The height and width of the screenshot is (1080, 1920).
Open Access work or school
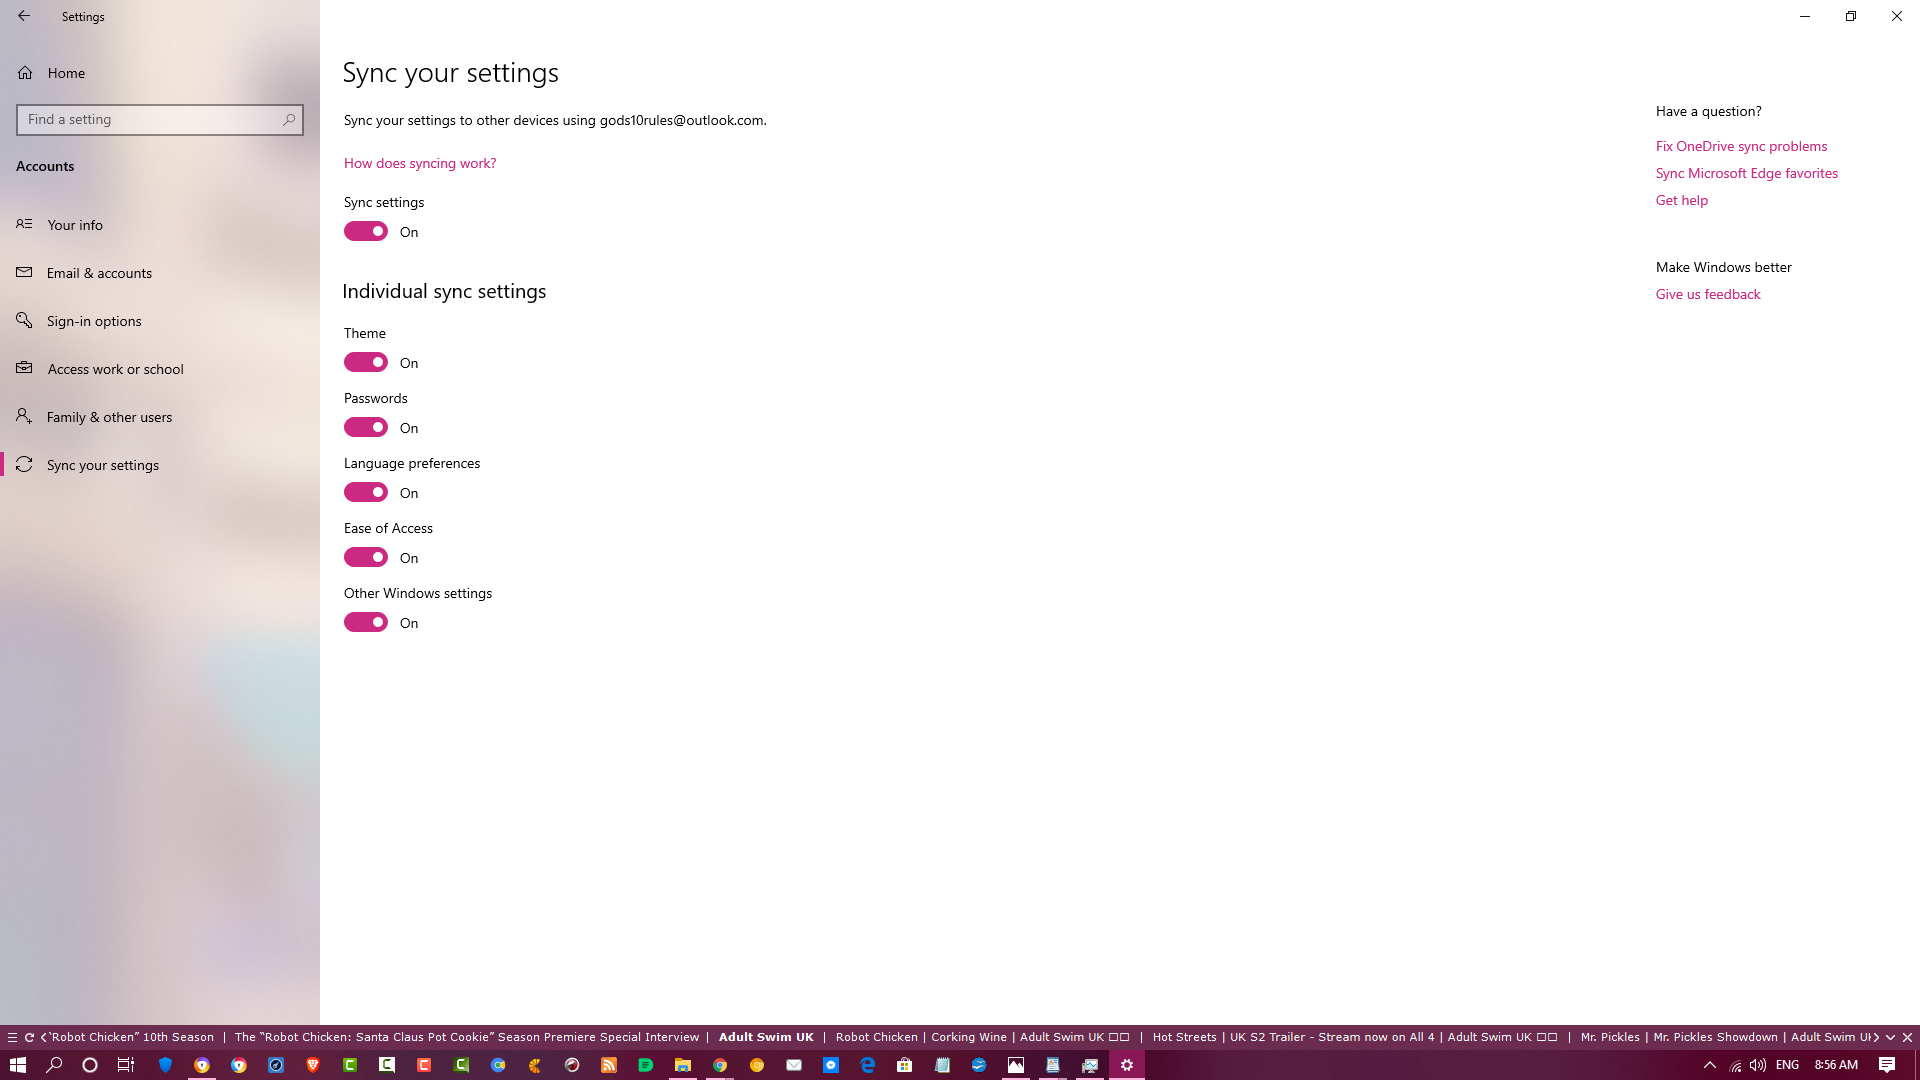pyautogui.click(x=115, y=369)
